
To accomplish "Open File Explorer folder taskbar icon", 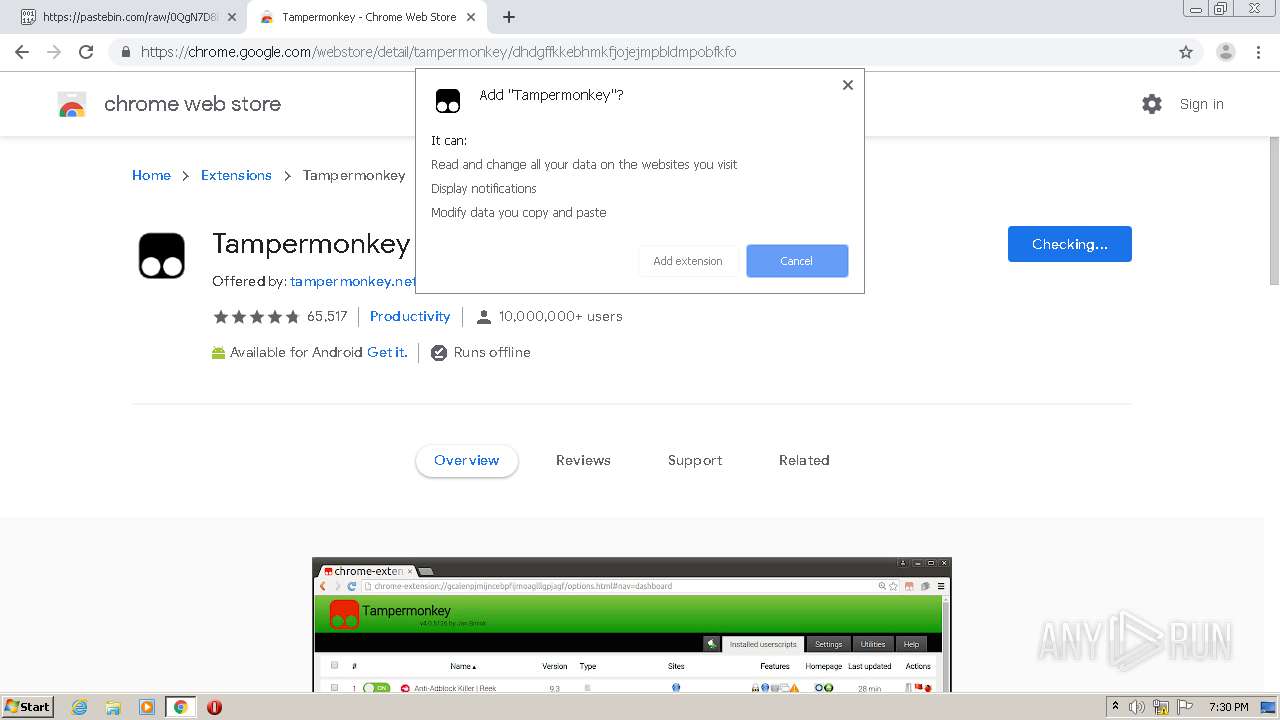I will (113, 707).
